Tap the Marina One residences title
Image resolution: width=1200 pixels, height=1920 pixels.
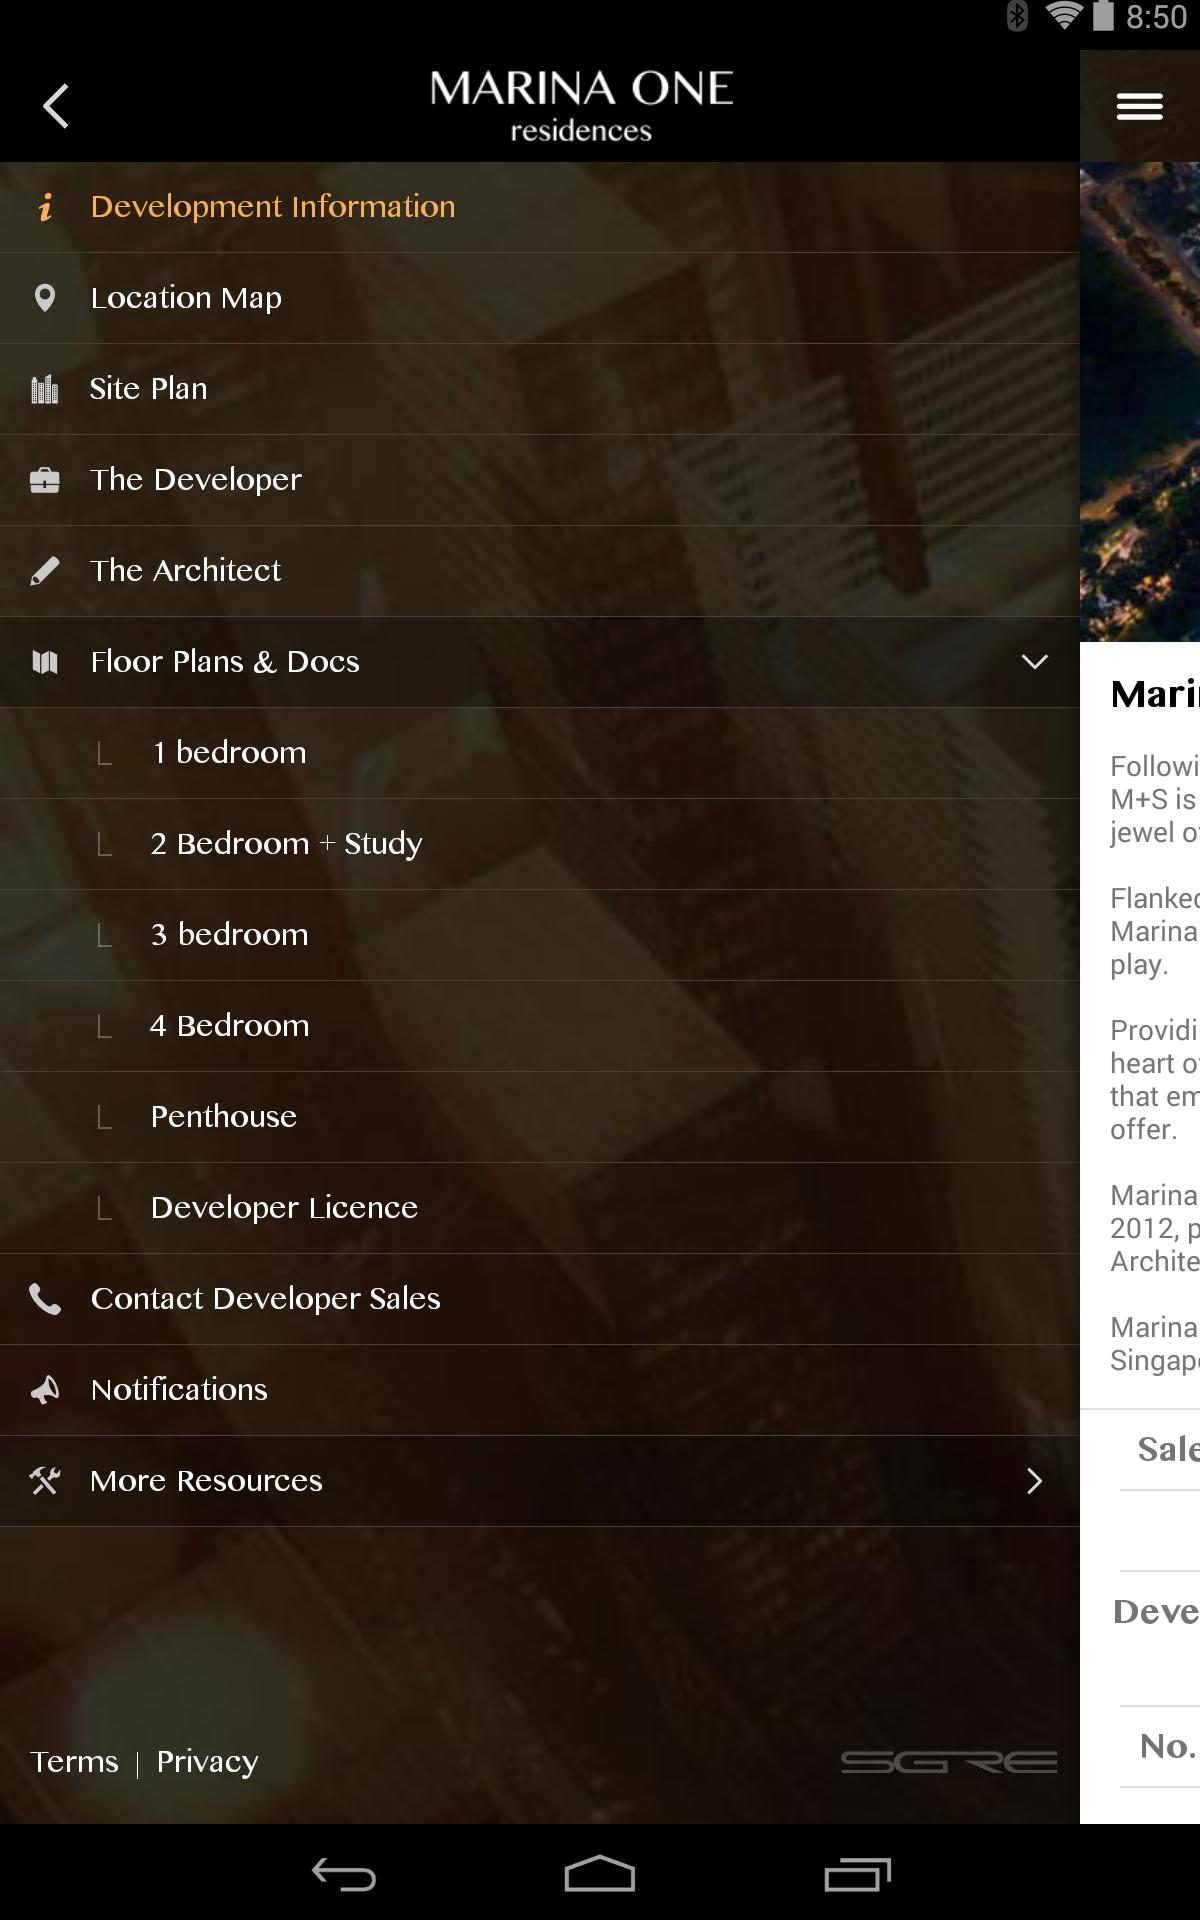pyautogui.click(x=581, y=106)
